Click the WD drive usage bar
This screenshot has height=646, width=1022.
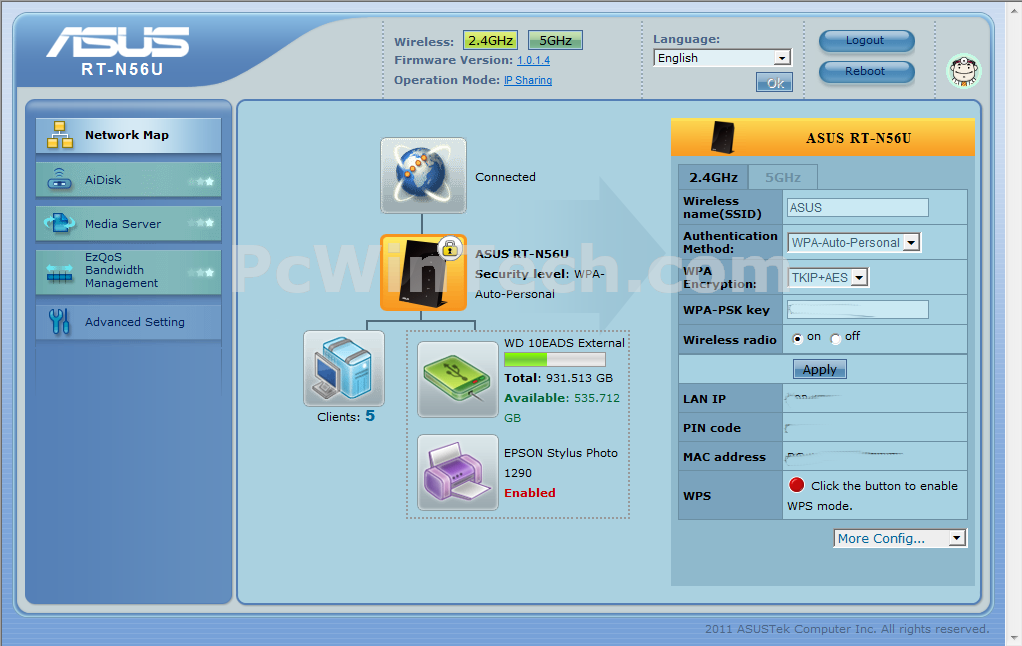pyautogui.click(x=555, y=359)
